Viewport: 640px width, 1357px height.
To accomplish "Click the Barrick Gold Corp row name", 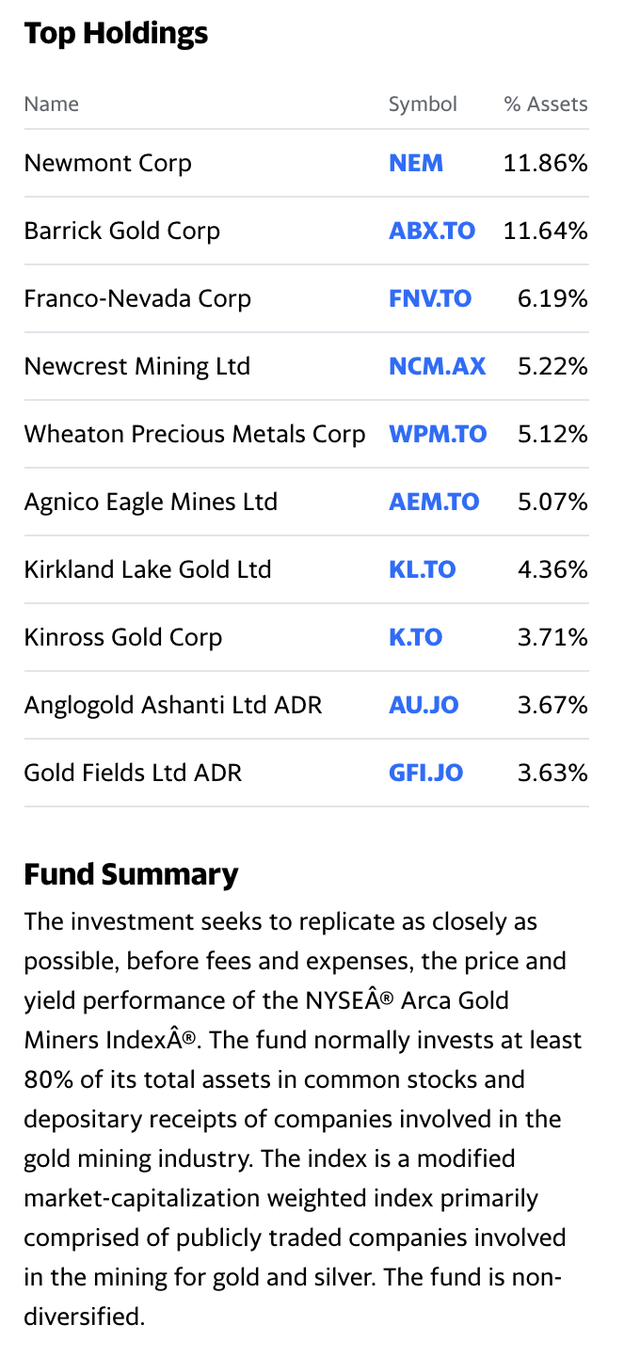I will pos(122,231).
